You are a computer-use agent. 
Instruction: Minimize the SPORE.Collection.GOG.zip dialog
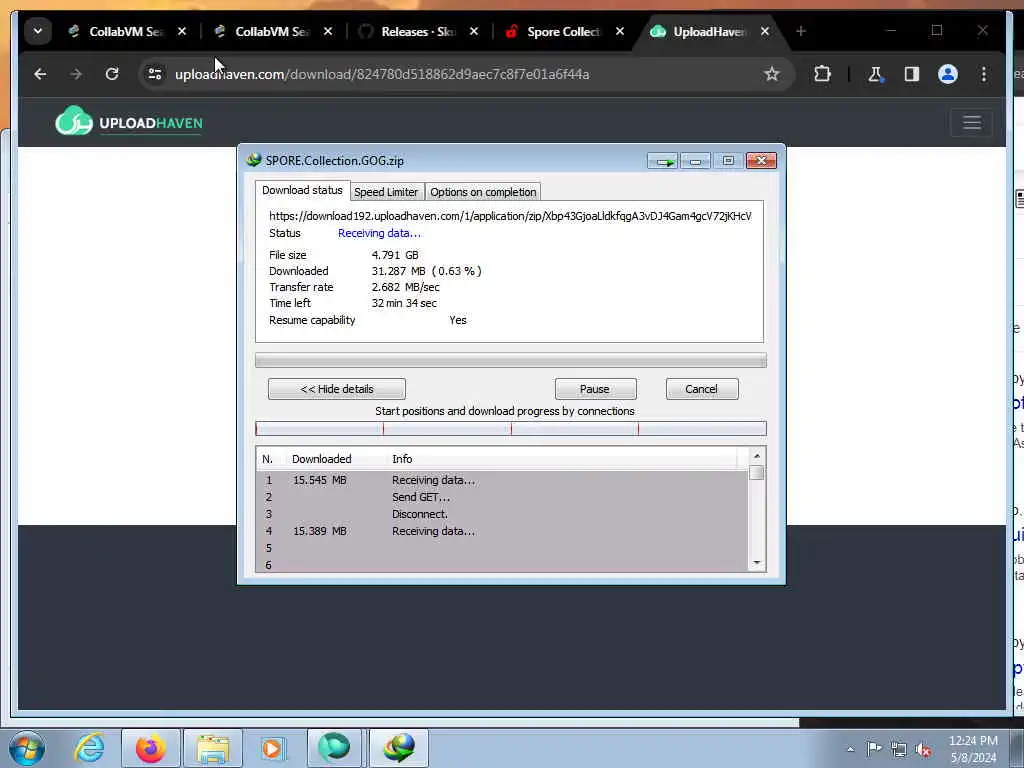696,161
